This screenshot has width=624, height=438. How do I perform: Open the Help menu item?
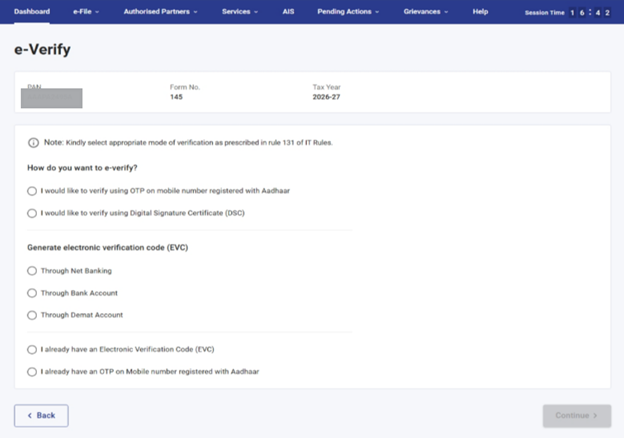point(480,12)
